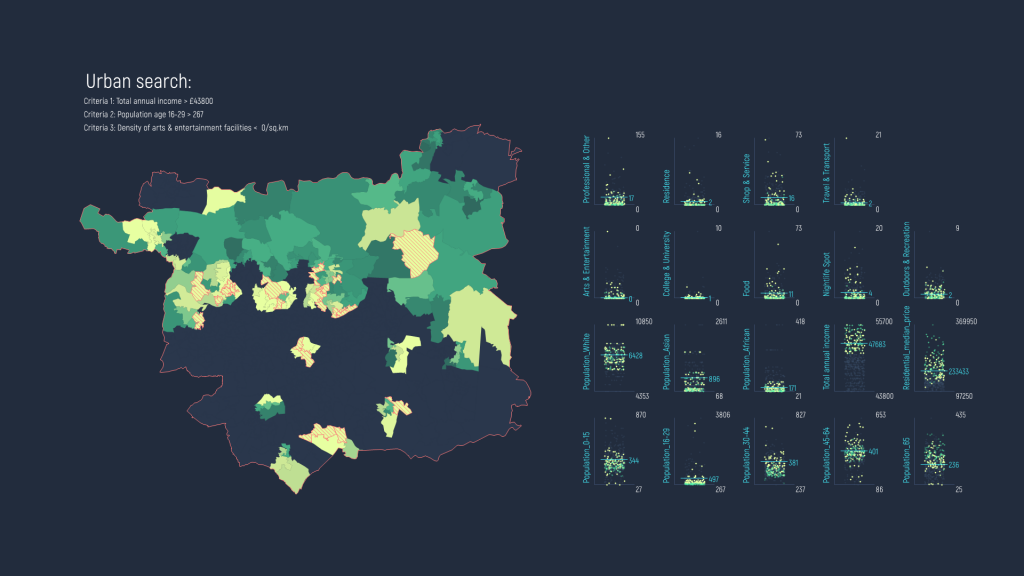Click Criteria 1 total annual income text
The width and height of the screenshot is (1024, 576).
coord(152,100)
